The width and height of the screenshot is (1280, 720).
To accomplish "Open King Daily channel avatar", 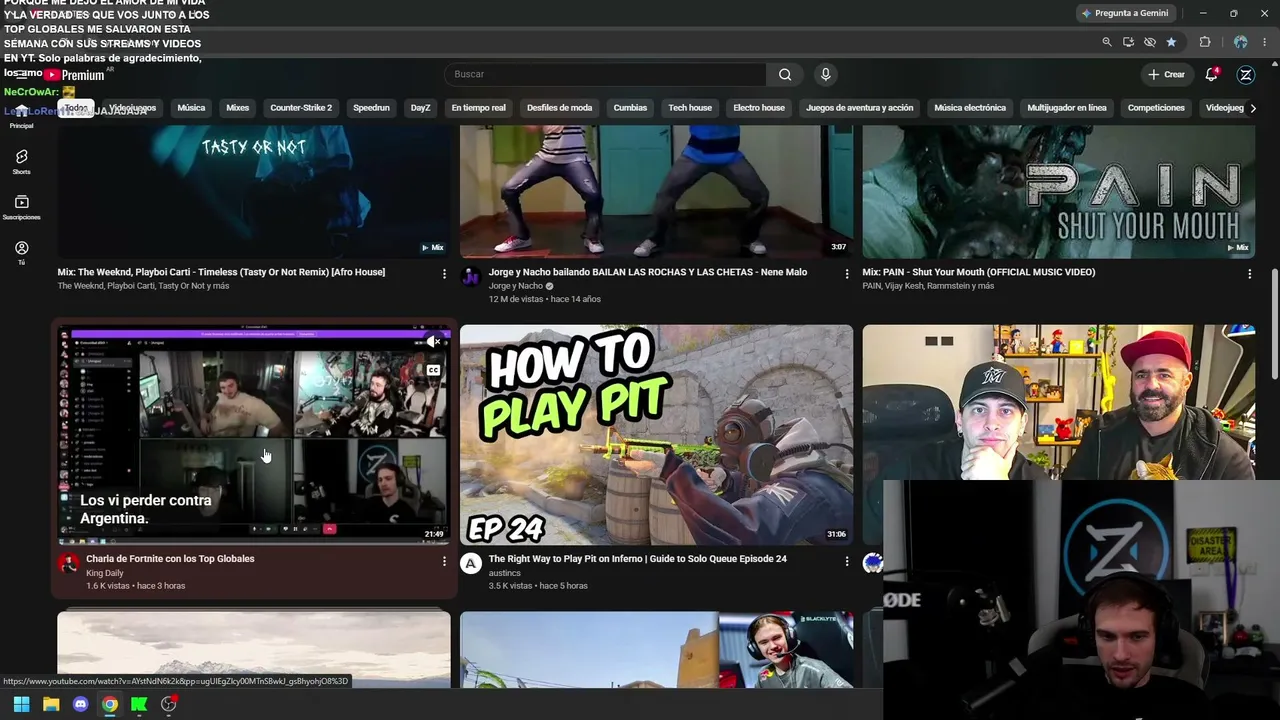I will pyautogui.click(x=69, y=563).
